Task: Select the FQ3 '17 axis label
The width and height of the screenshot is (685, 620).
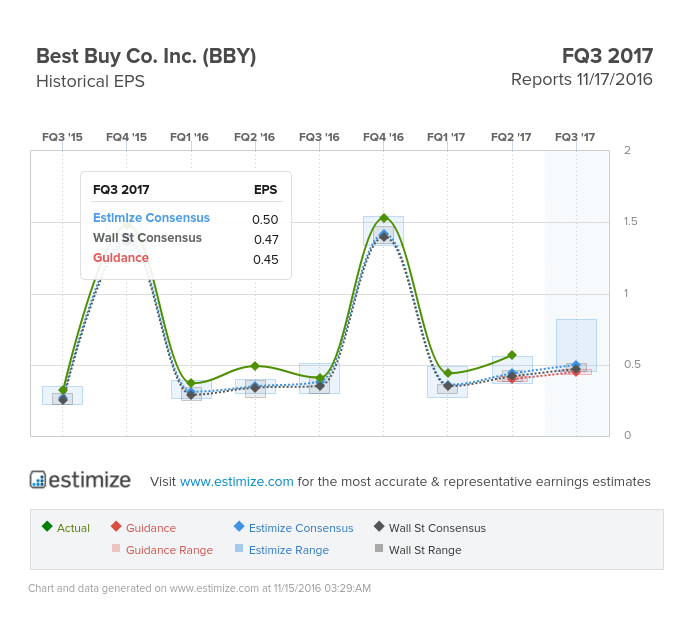Action: pos(575,137)
